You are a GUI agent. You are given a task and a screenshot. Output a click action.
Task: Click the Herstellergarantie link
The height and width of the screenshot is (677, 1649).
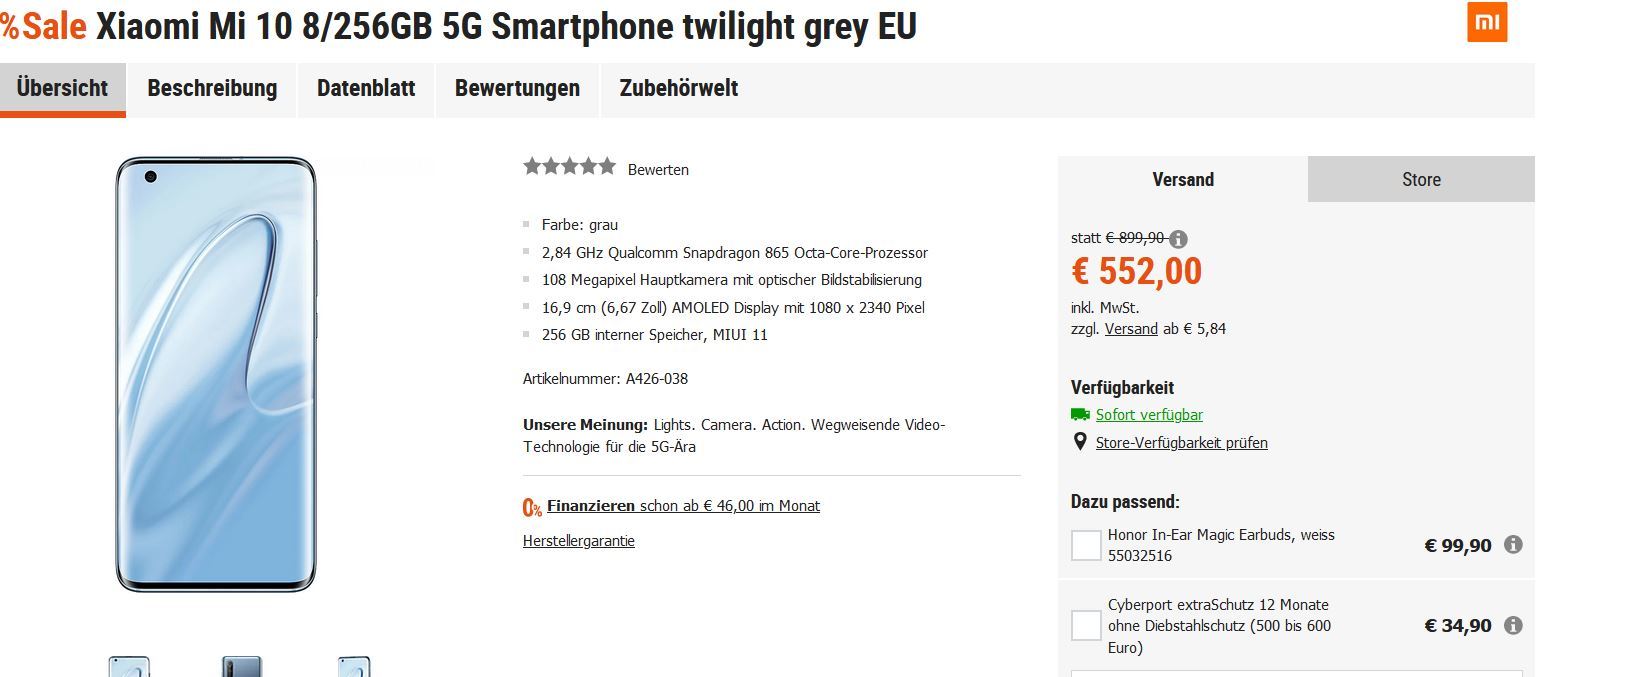(579, 541)
